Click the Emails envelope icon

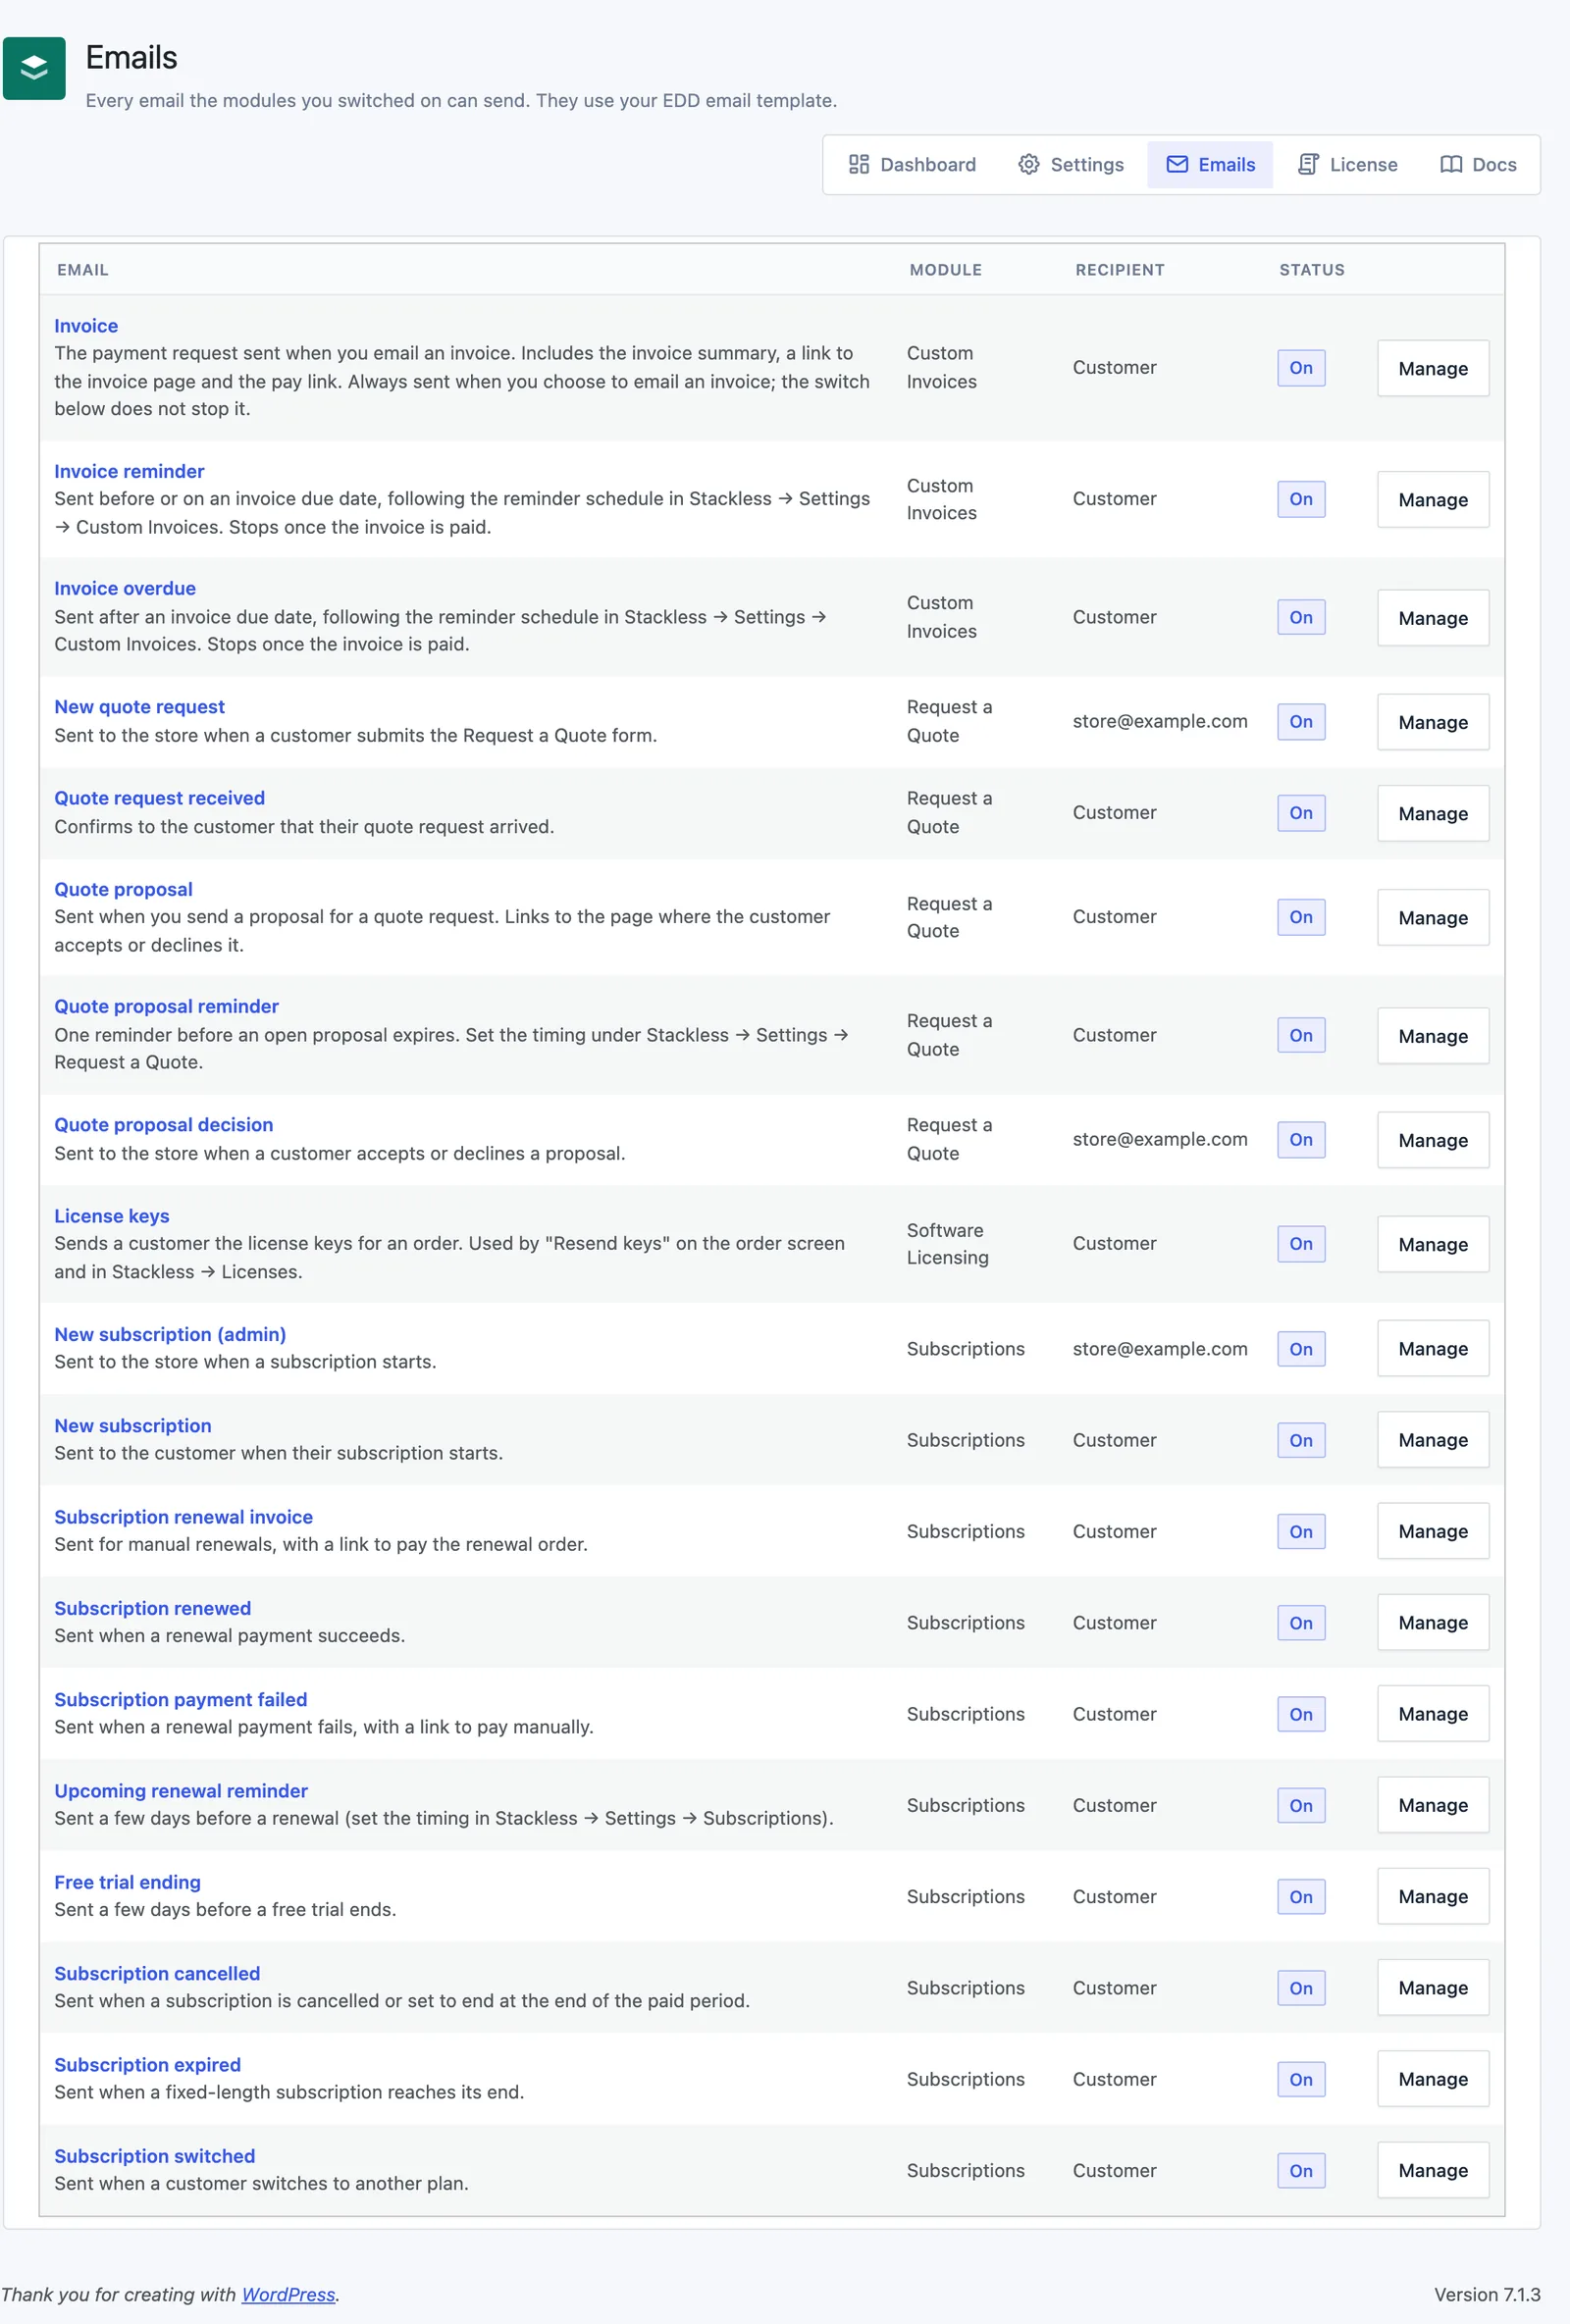1177,164
